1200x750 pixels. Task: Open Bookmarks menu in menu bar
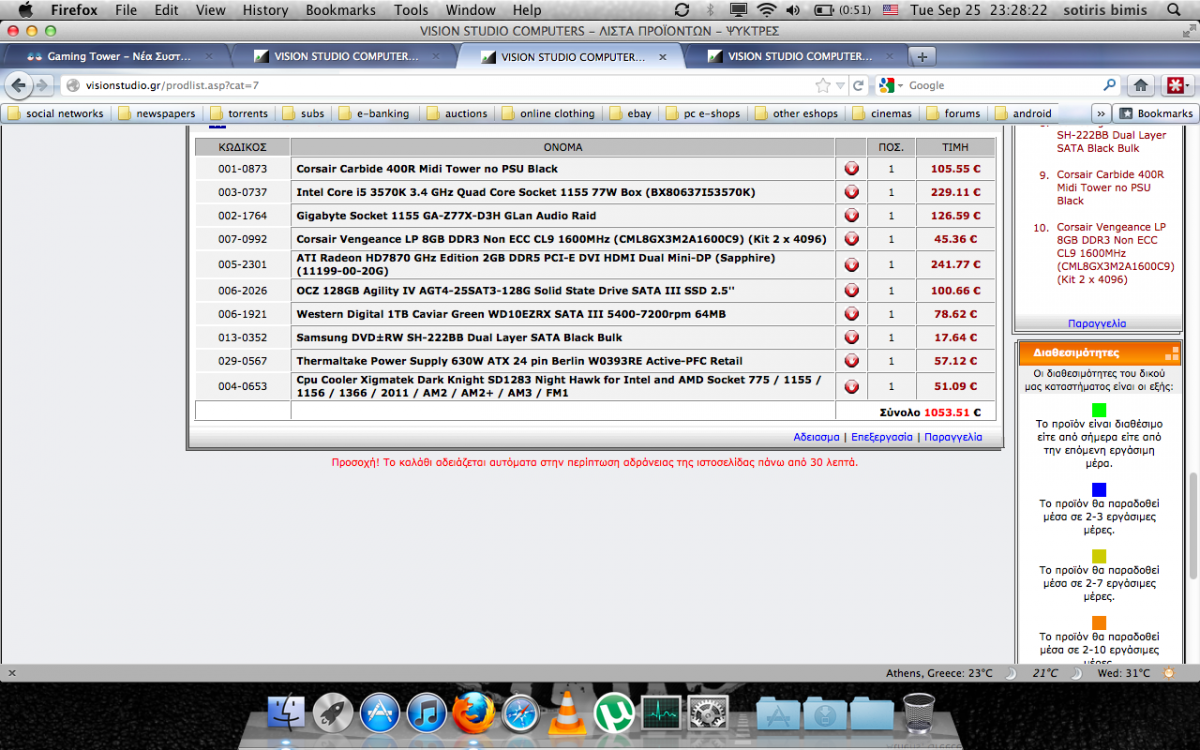pos(341,10)
